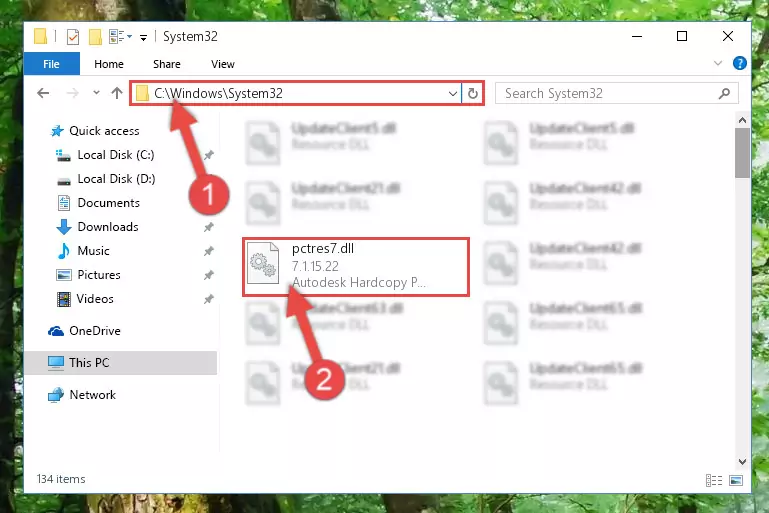This screenshot has height=513, width=769.
Task: Click the search magnifier icon
Action: point(724,93)
